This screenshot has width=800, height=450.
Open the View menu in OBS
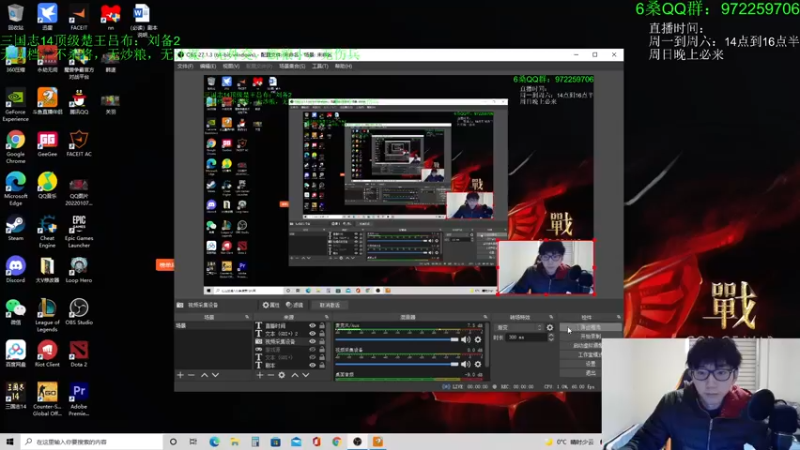pos(231,66)
